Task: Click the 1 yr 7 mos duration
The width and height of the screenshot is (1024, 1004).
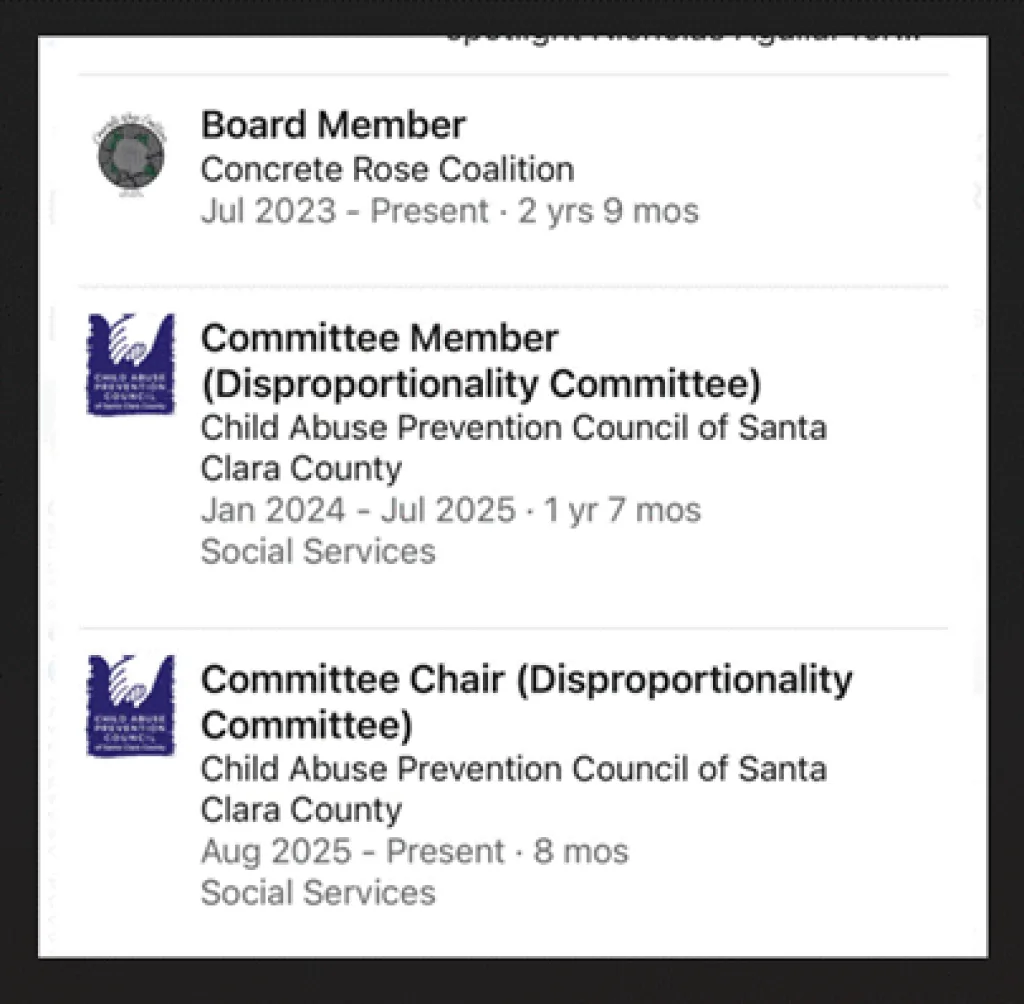Action: (x=622, y=510)
